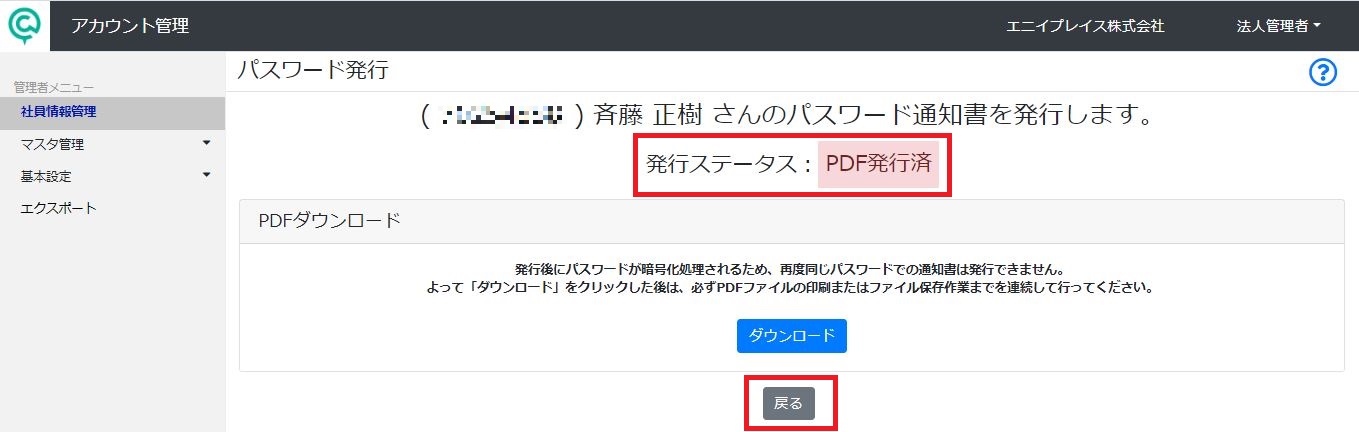
Task: Click the 管理者メニュー sidebar label
Action: click(x=54, y=88)
